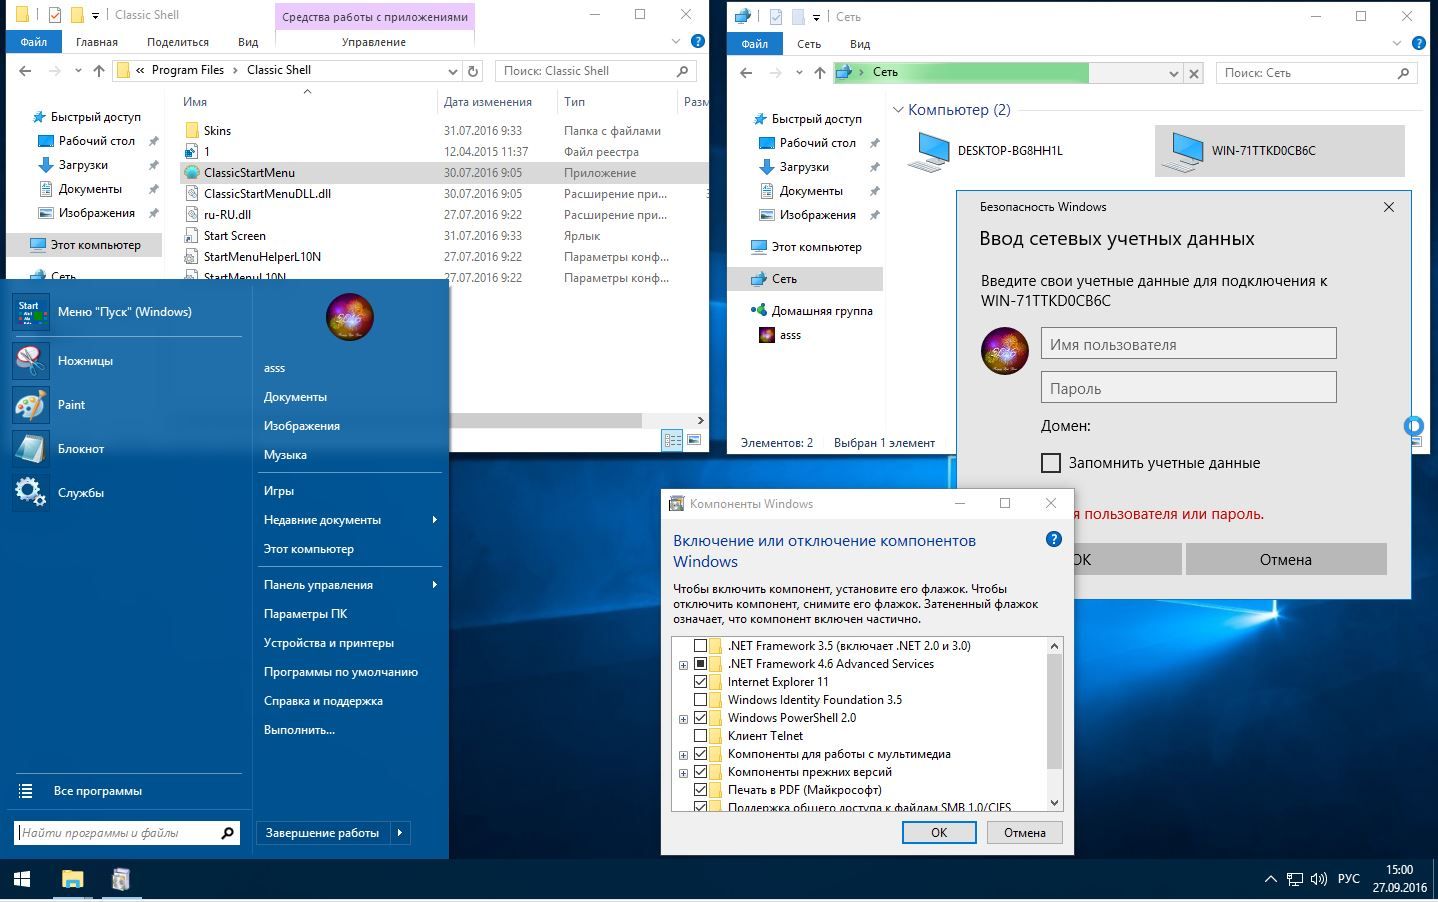Open Все программы in Start menu
1438x902 pixels.
coord(127,790)
